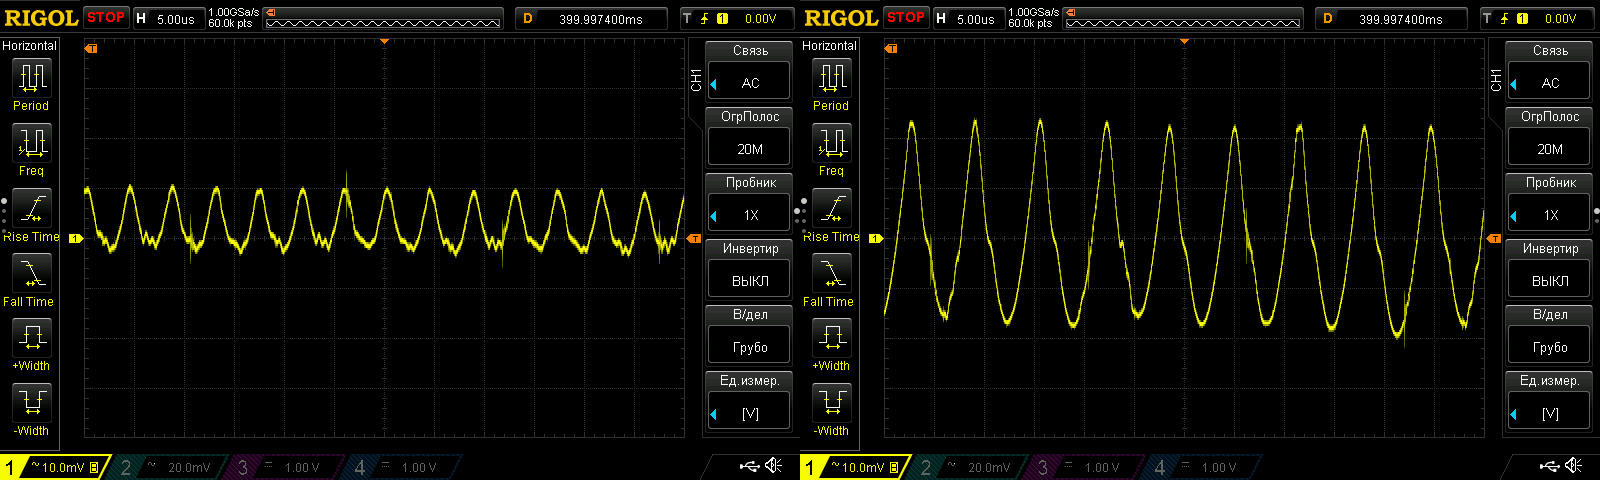Switch to channel 2 tab on left screen
Screen dimensions: 1600x480
170,467
